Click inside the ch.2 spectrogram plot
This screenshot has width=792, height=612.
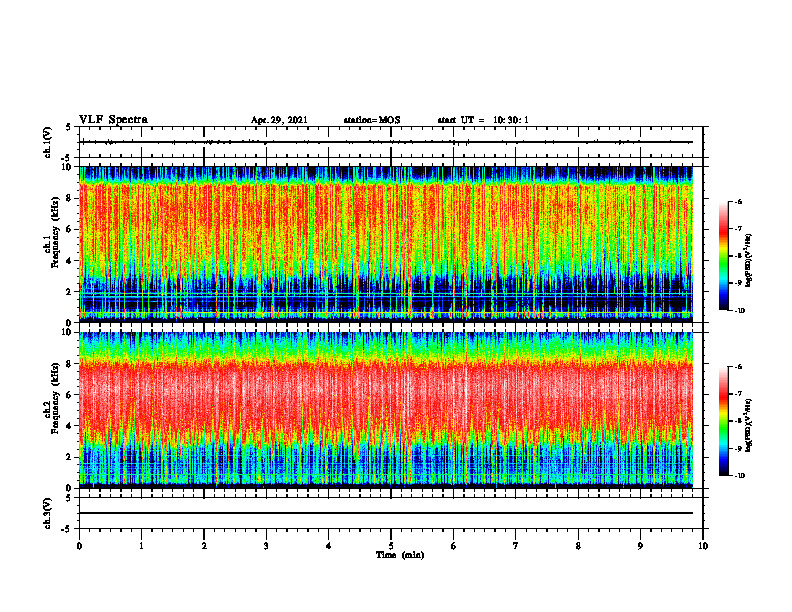[x=386, y=410]
